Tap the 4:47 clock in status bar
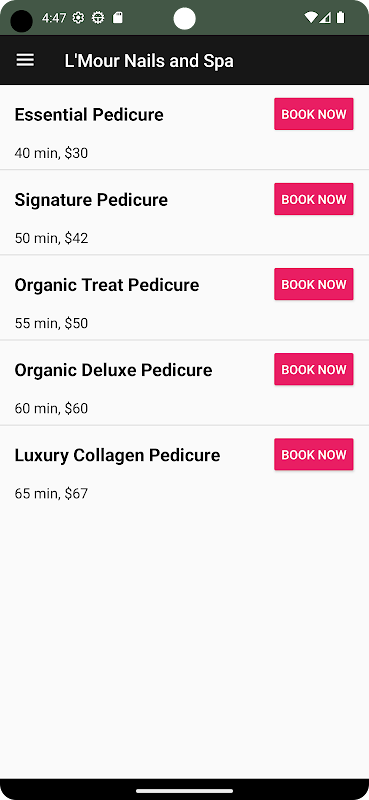Screen dimensions: 369x800 54,18
